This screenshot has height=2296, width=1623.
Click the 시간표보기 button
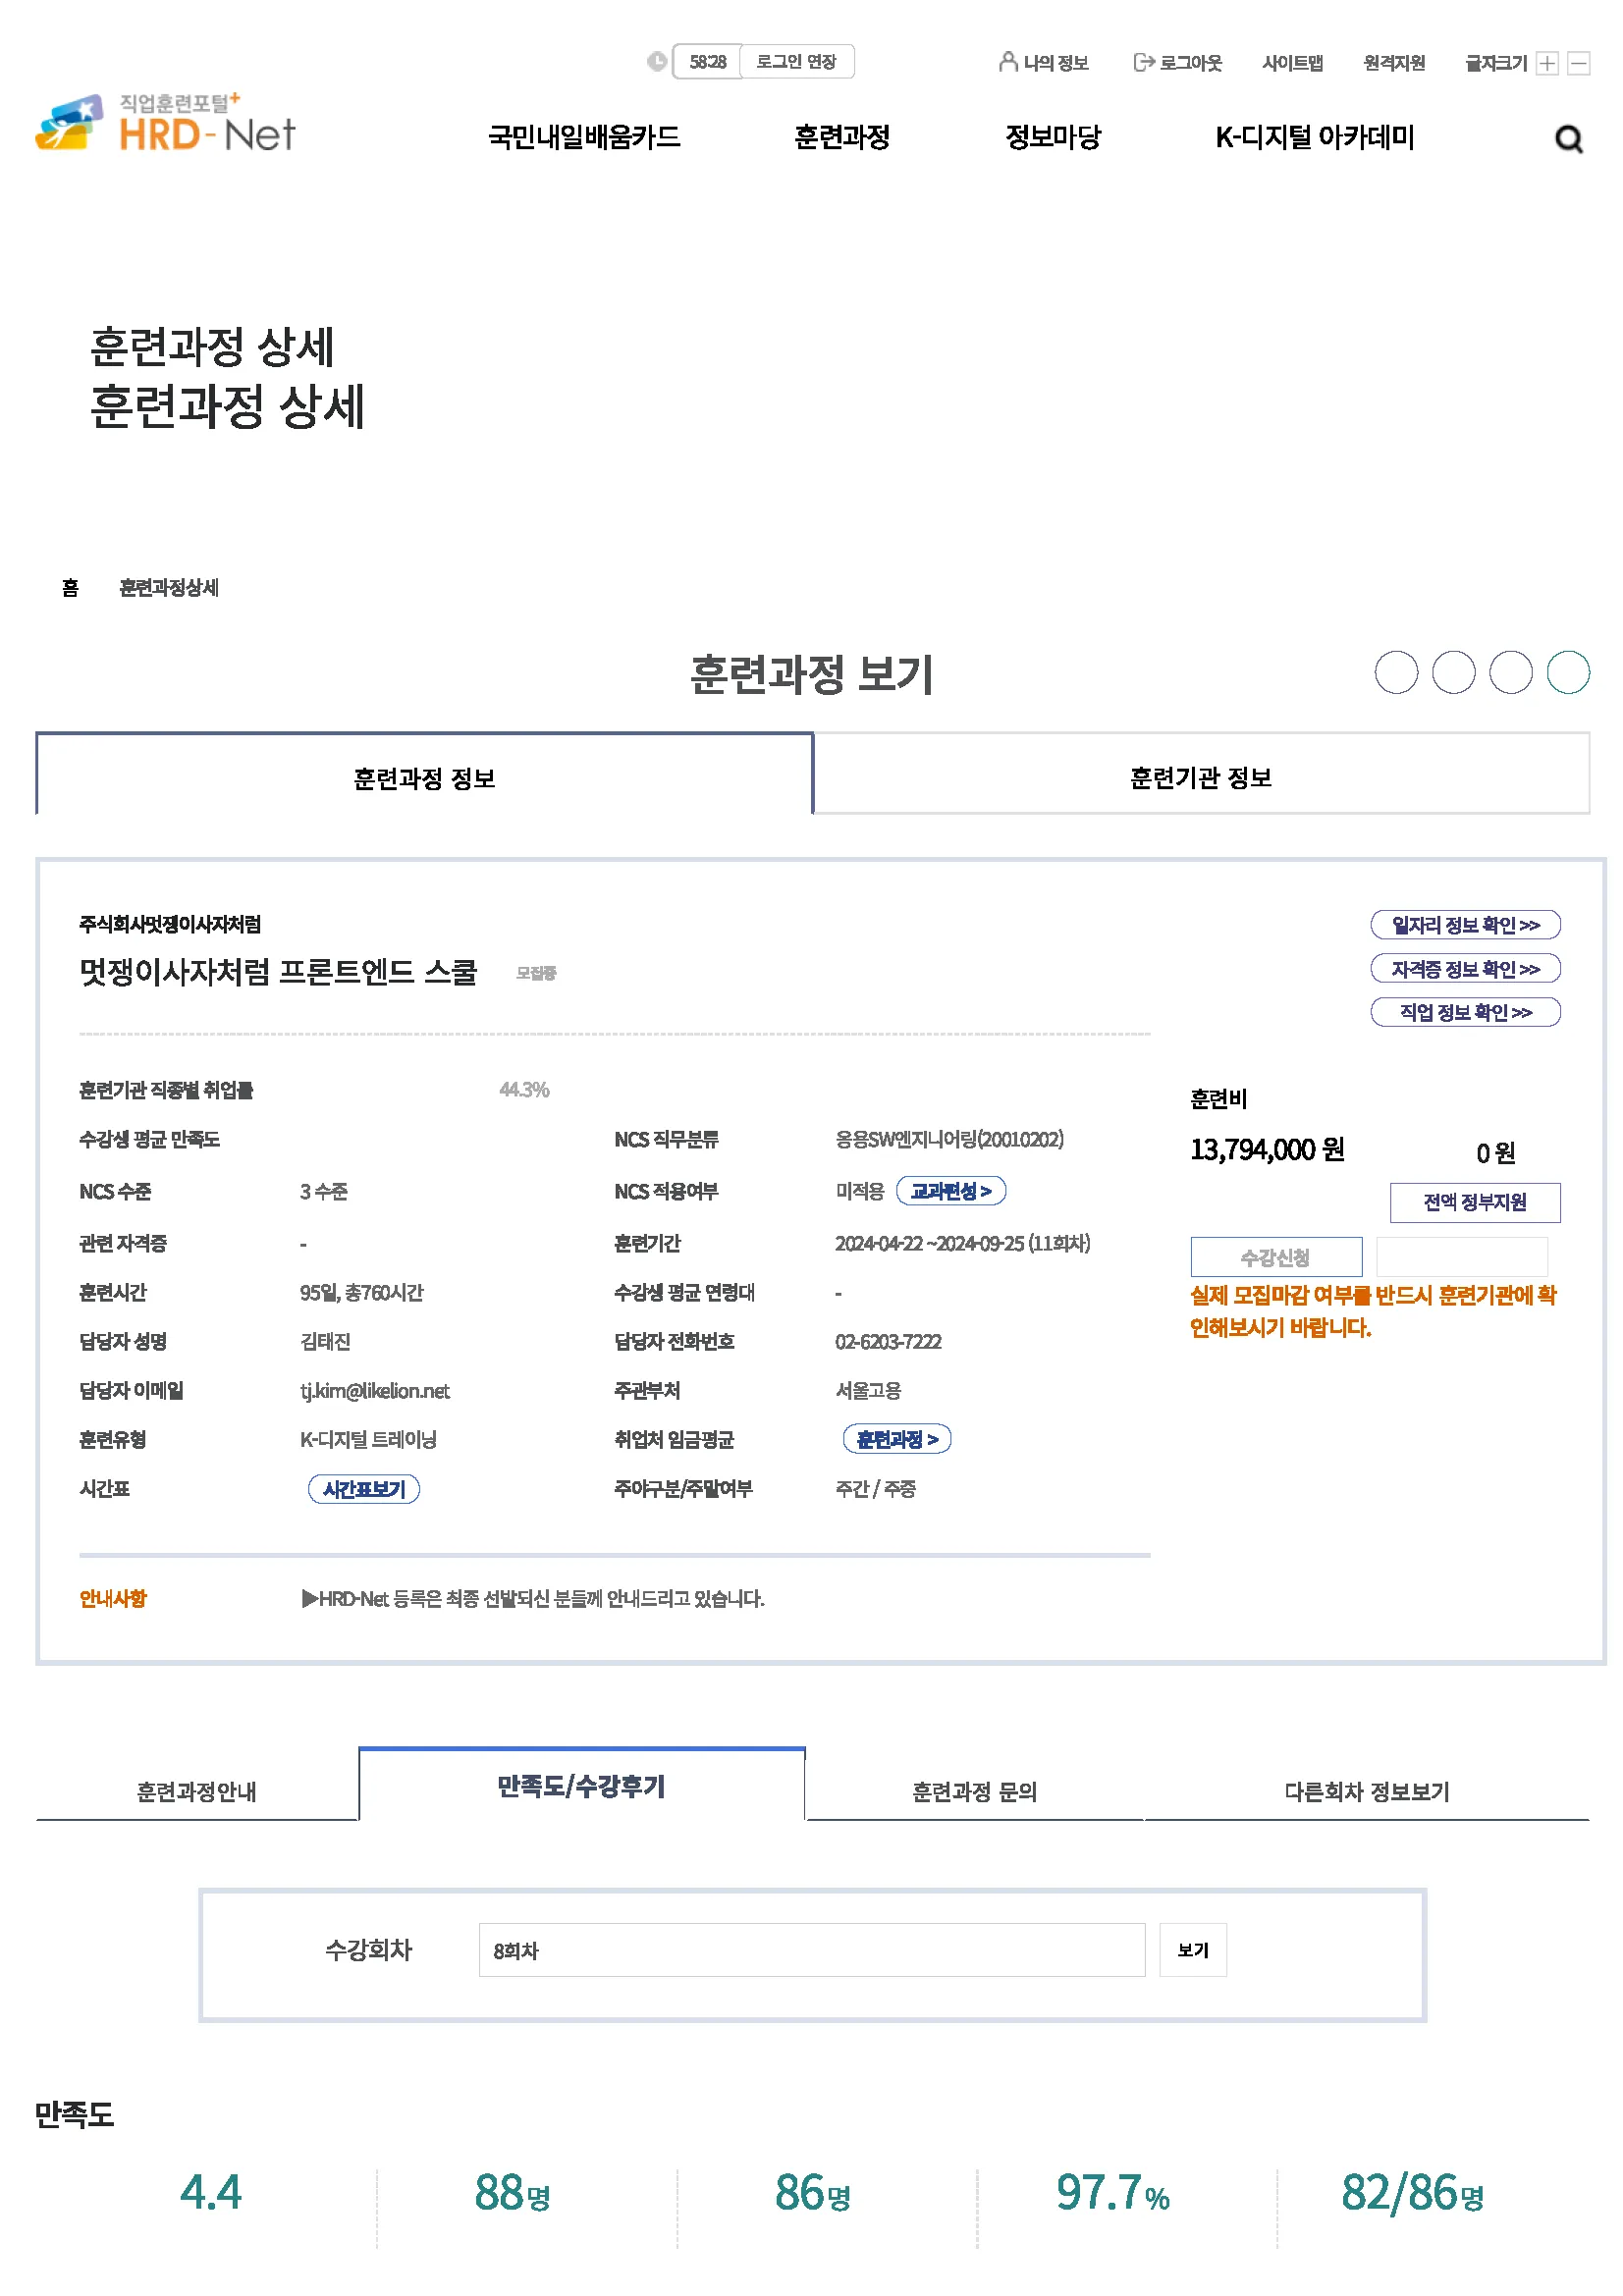coord(363,1489)
